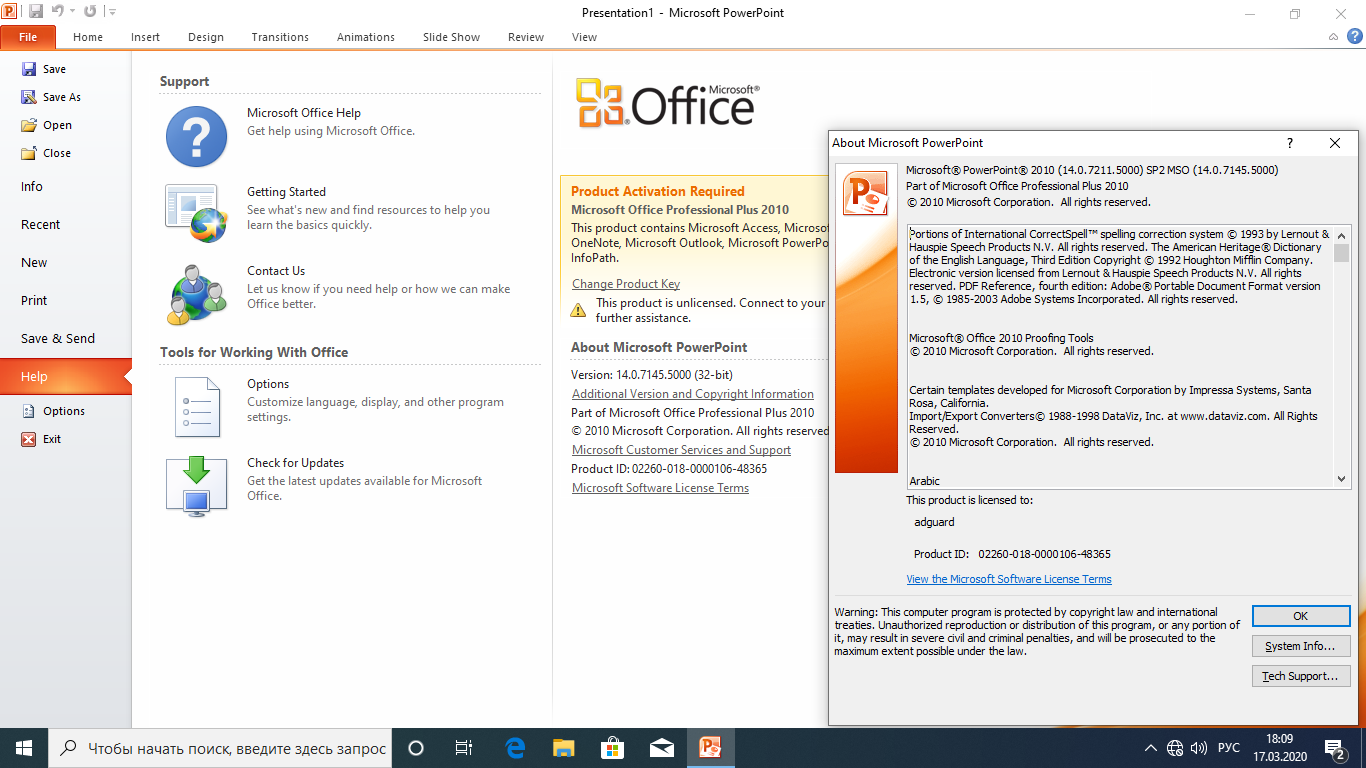The height and width of the screenshot is (768, 1366).
Task: Open Task View on the taskbar
Action: coord(464,748)
